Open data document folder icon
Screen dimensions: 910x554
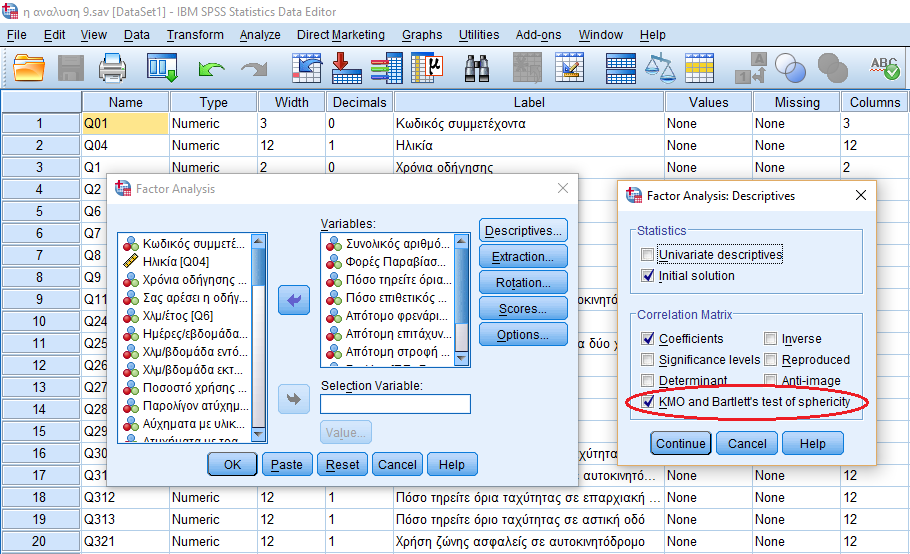28,67
